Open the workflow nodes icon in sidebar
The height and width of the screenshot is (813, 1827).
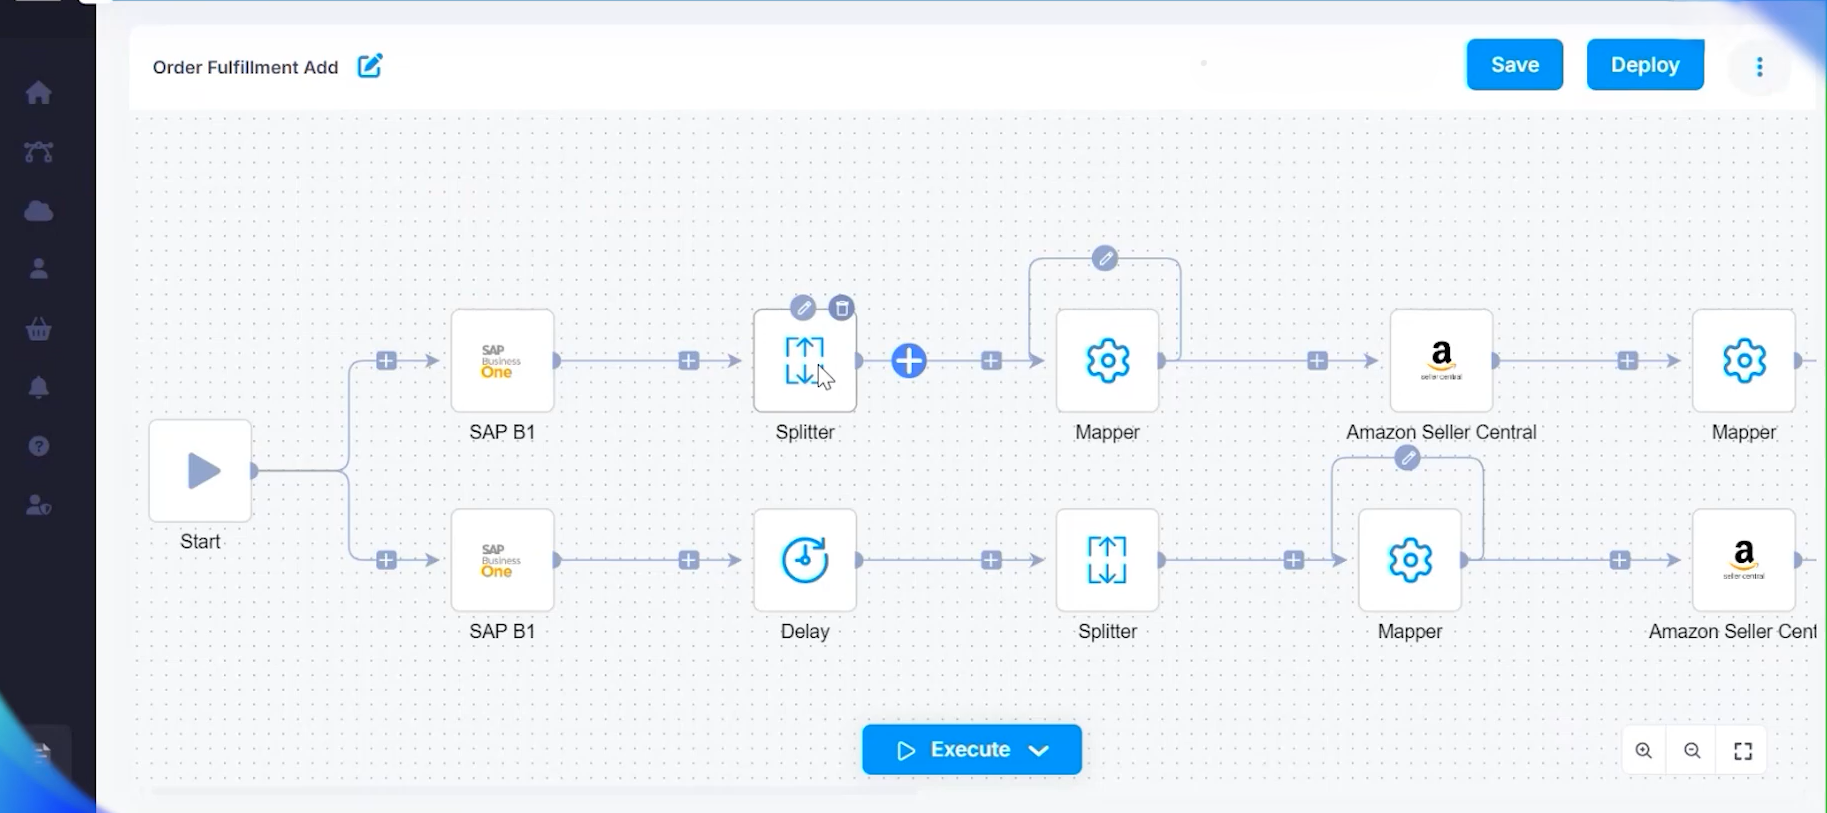[x=39, y=152]
